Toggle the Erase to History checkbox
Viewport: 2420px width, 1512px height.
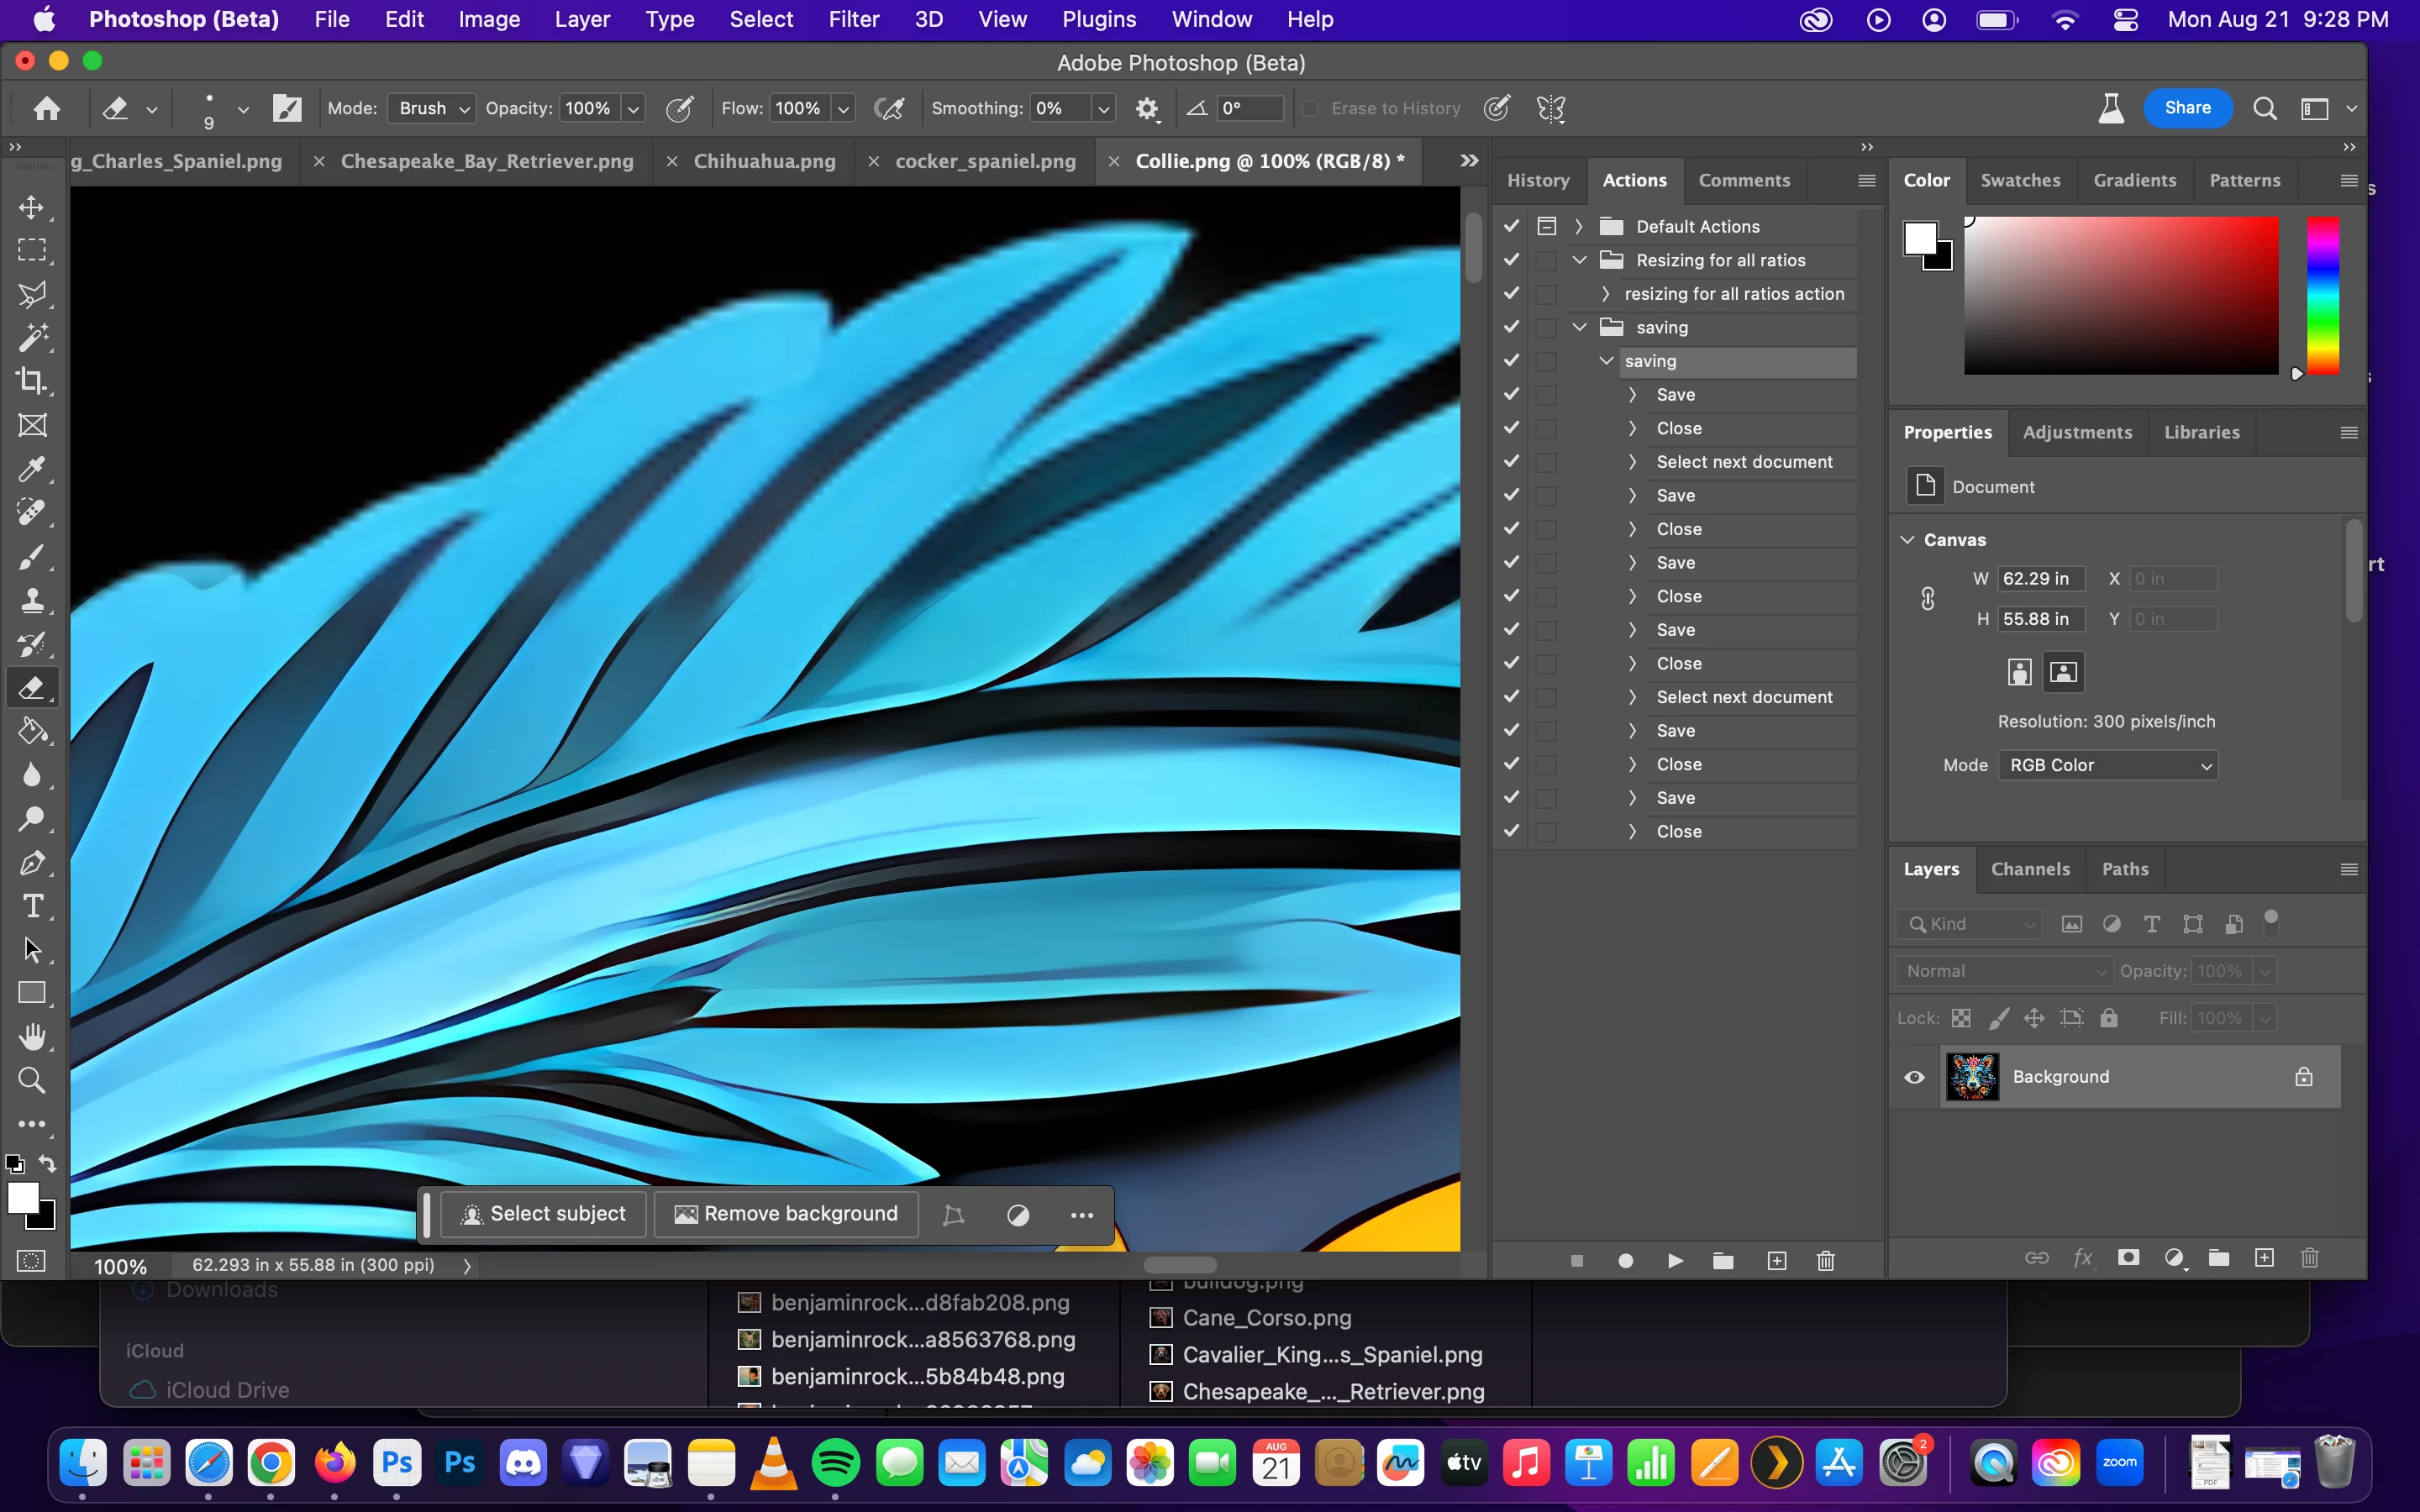click(x=1310, y=108)
